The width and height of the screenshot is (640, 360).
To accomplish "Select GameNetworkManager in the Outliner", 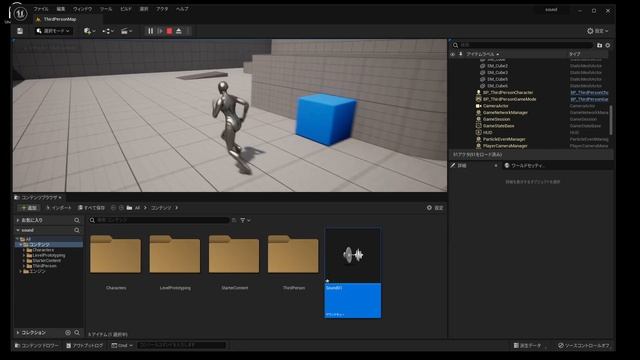I will [505, 113].
